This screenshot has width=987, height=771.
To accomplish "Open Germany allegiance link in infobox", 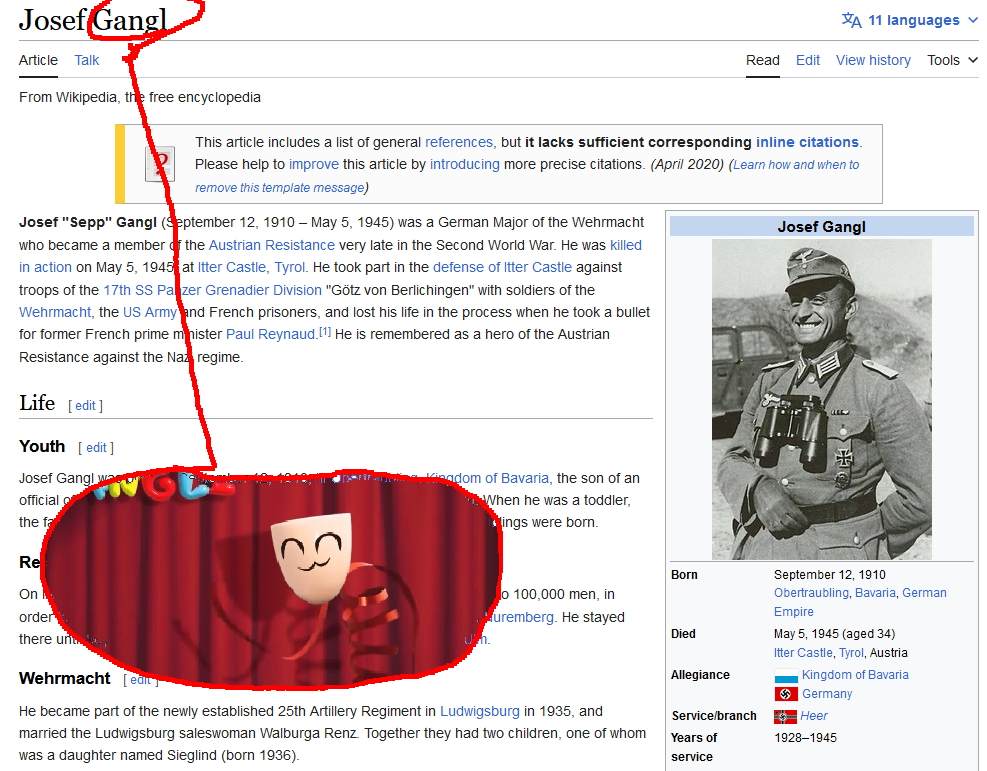I will point(826,694).
